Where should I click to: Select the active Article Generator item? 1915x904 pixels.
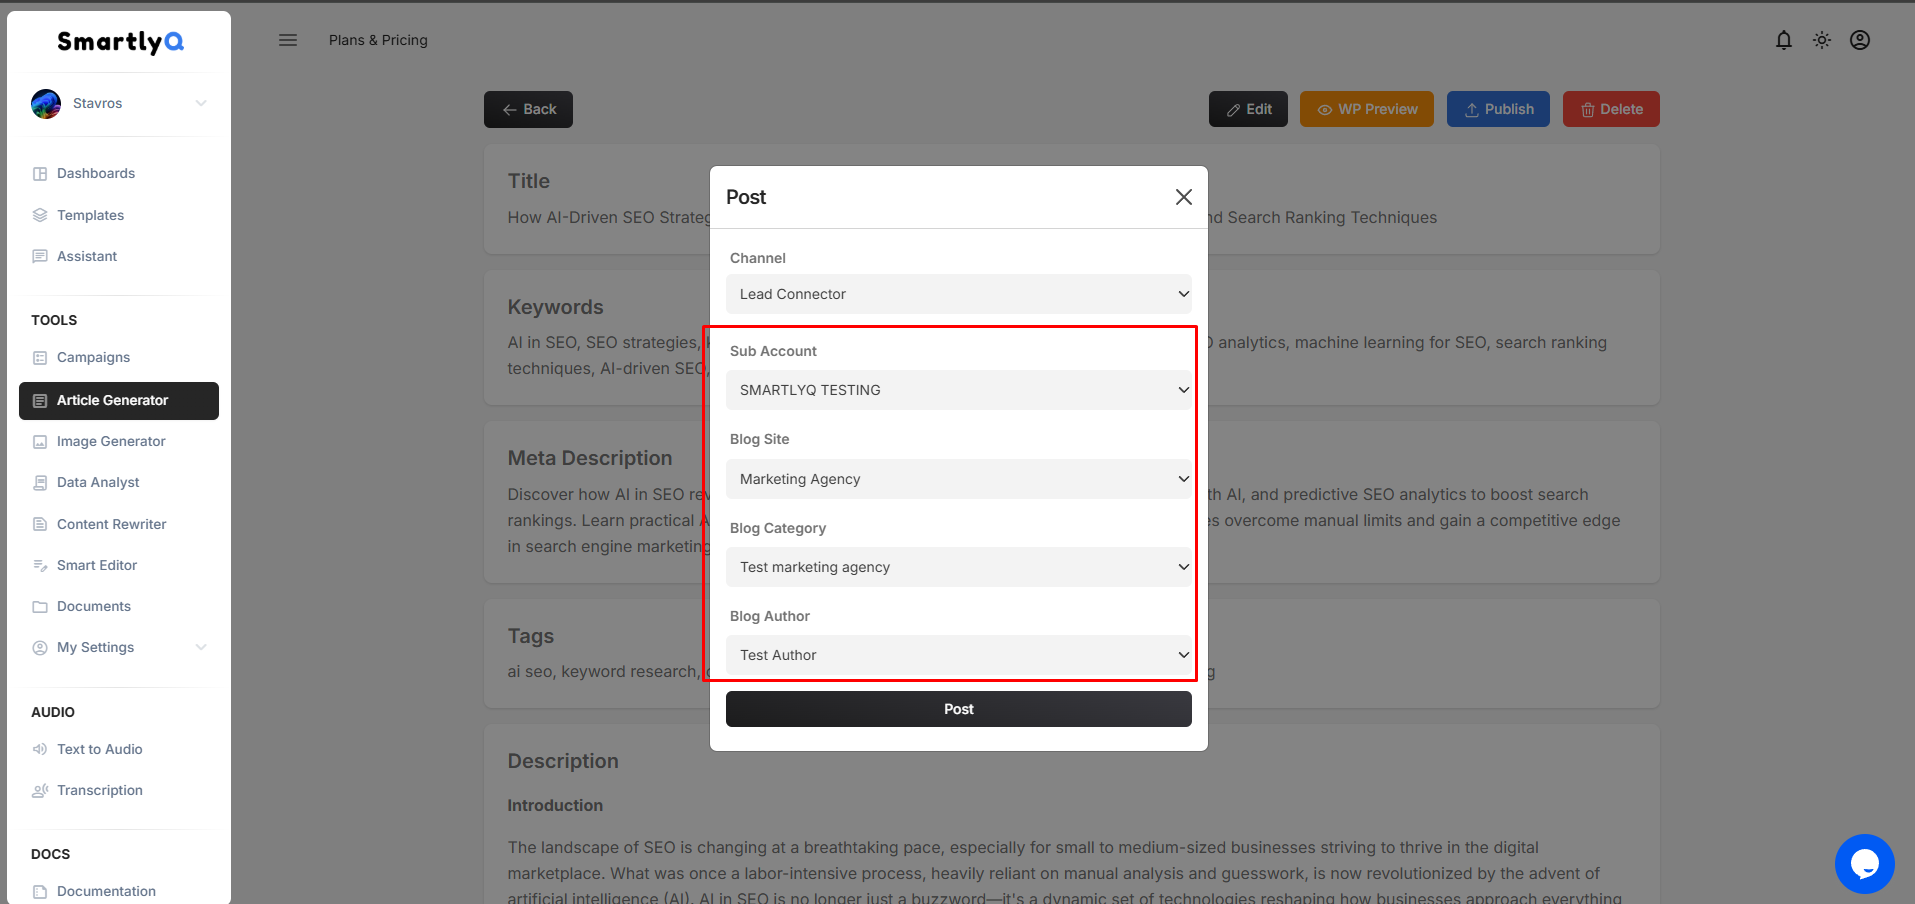tap(119, 401)
